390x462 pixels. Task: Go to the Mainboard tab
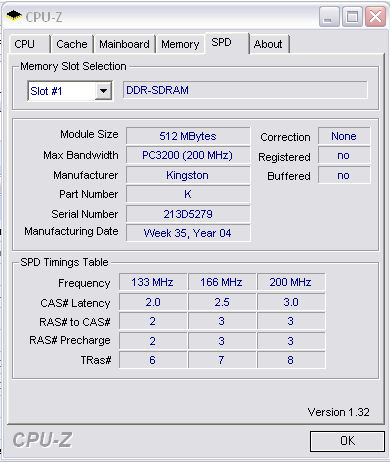pyautogui.click(x=124, y=44)
